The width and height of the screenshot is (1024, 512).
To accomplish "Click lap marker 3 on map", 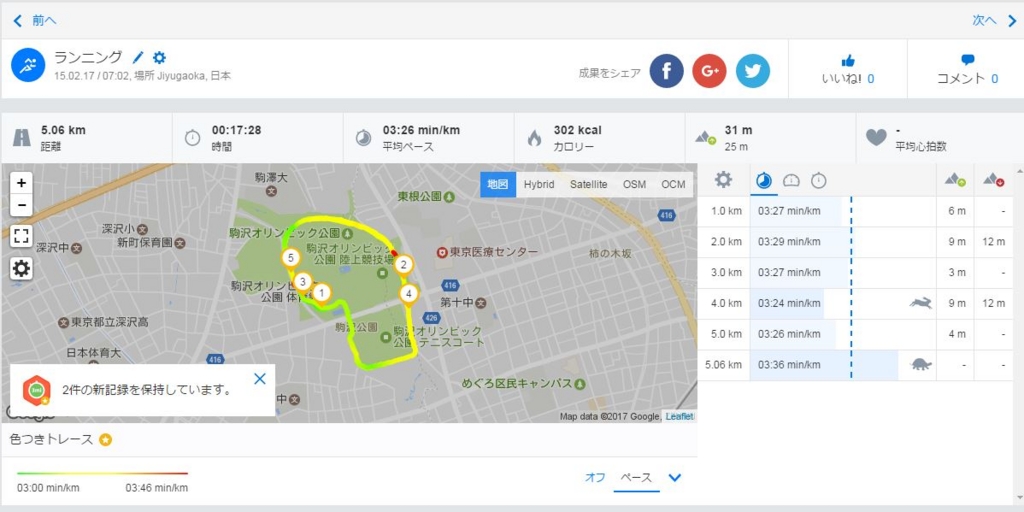I will [302, 282].
